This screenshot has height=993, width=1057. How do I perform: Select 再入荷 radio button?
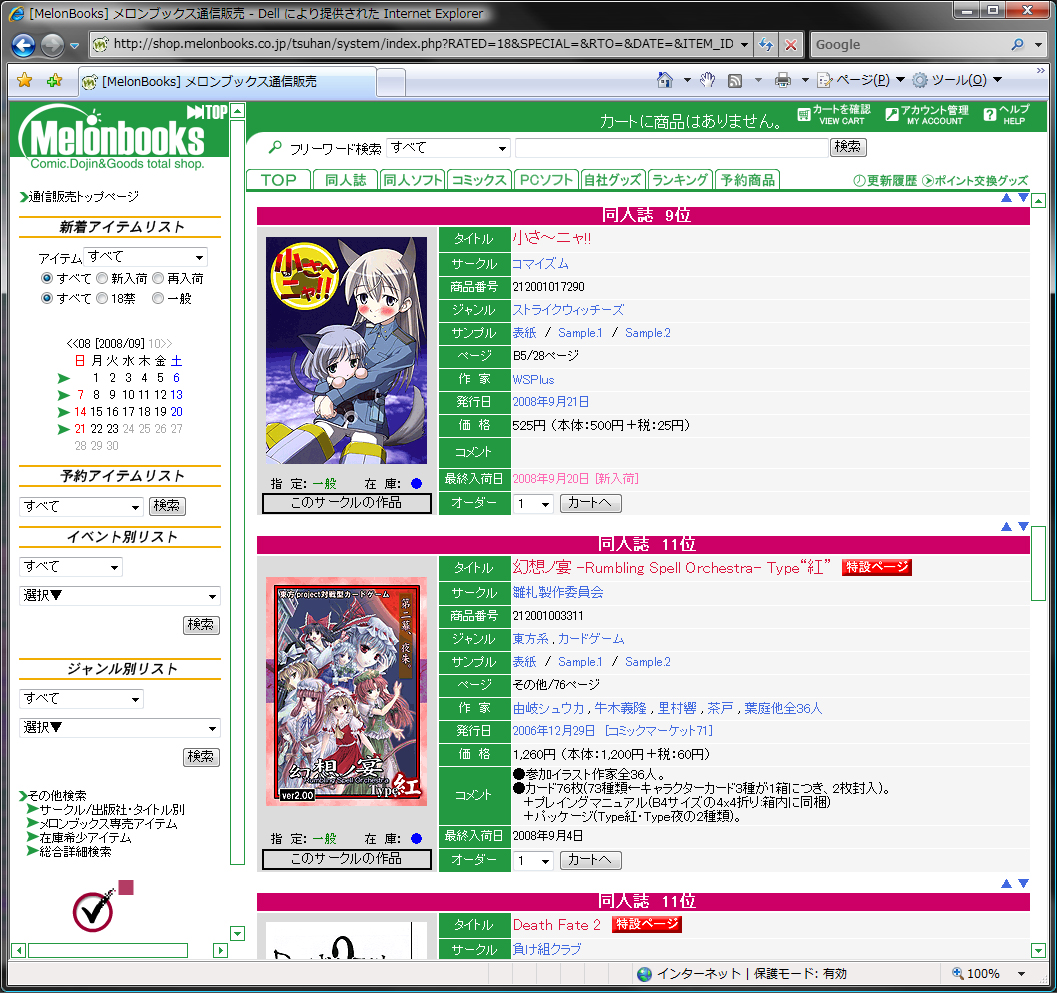tap(158, 278)
